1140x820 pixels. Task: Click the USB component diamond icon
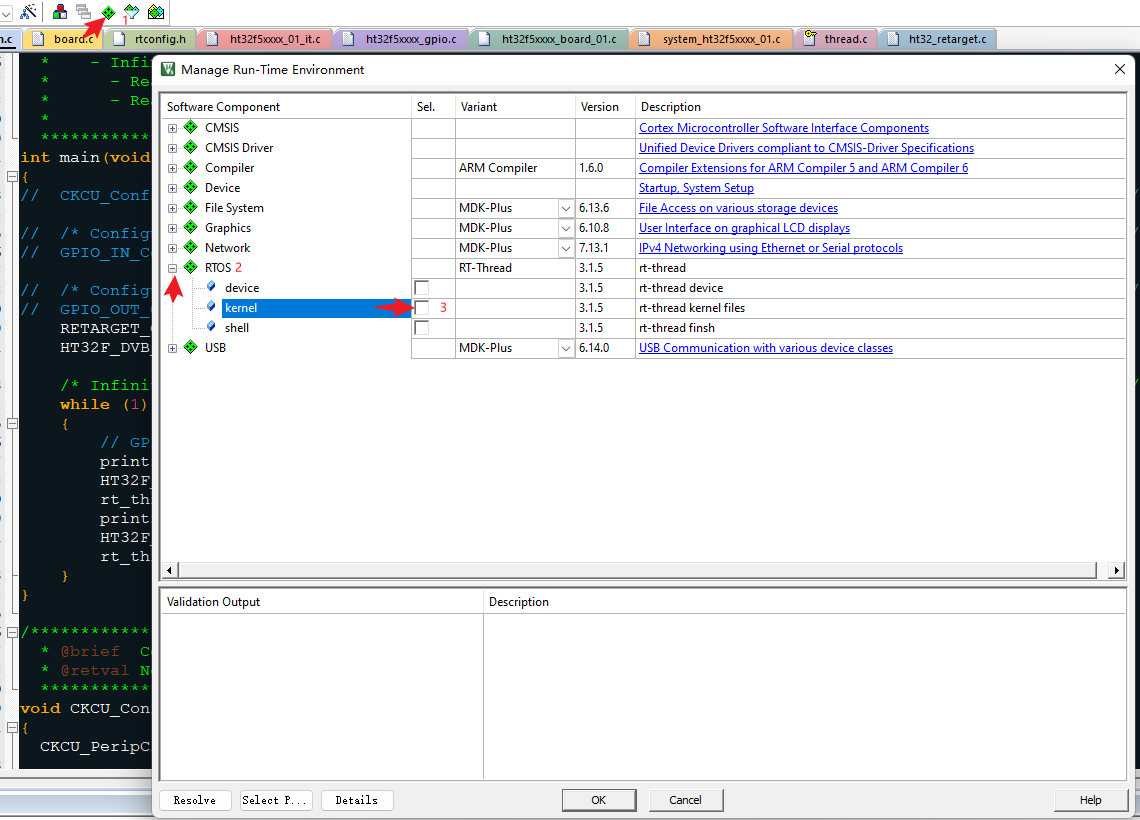click(x=191, y=348)
